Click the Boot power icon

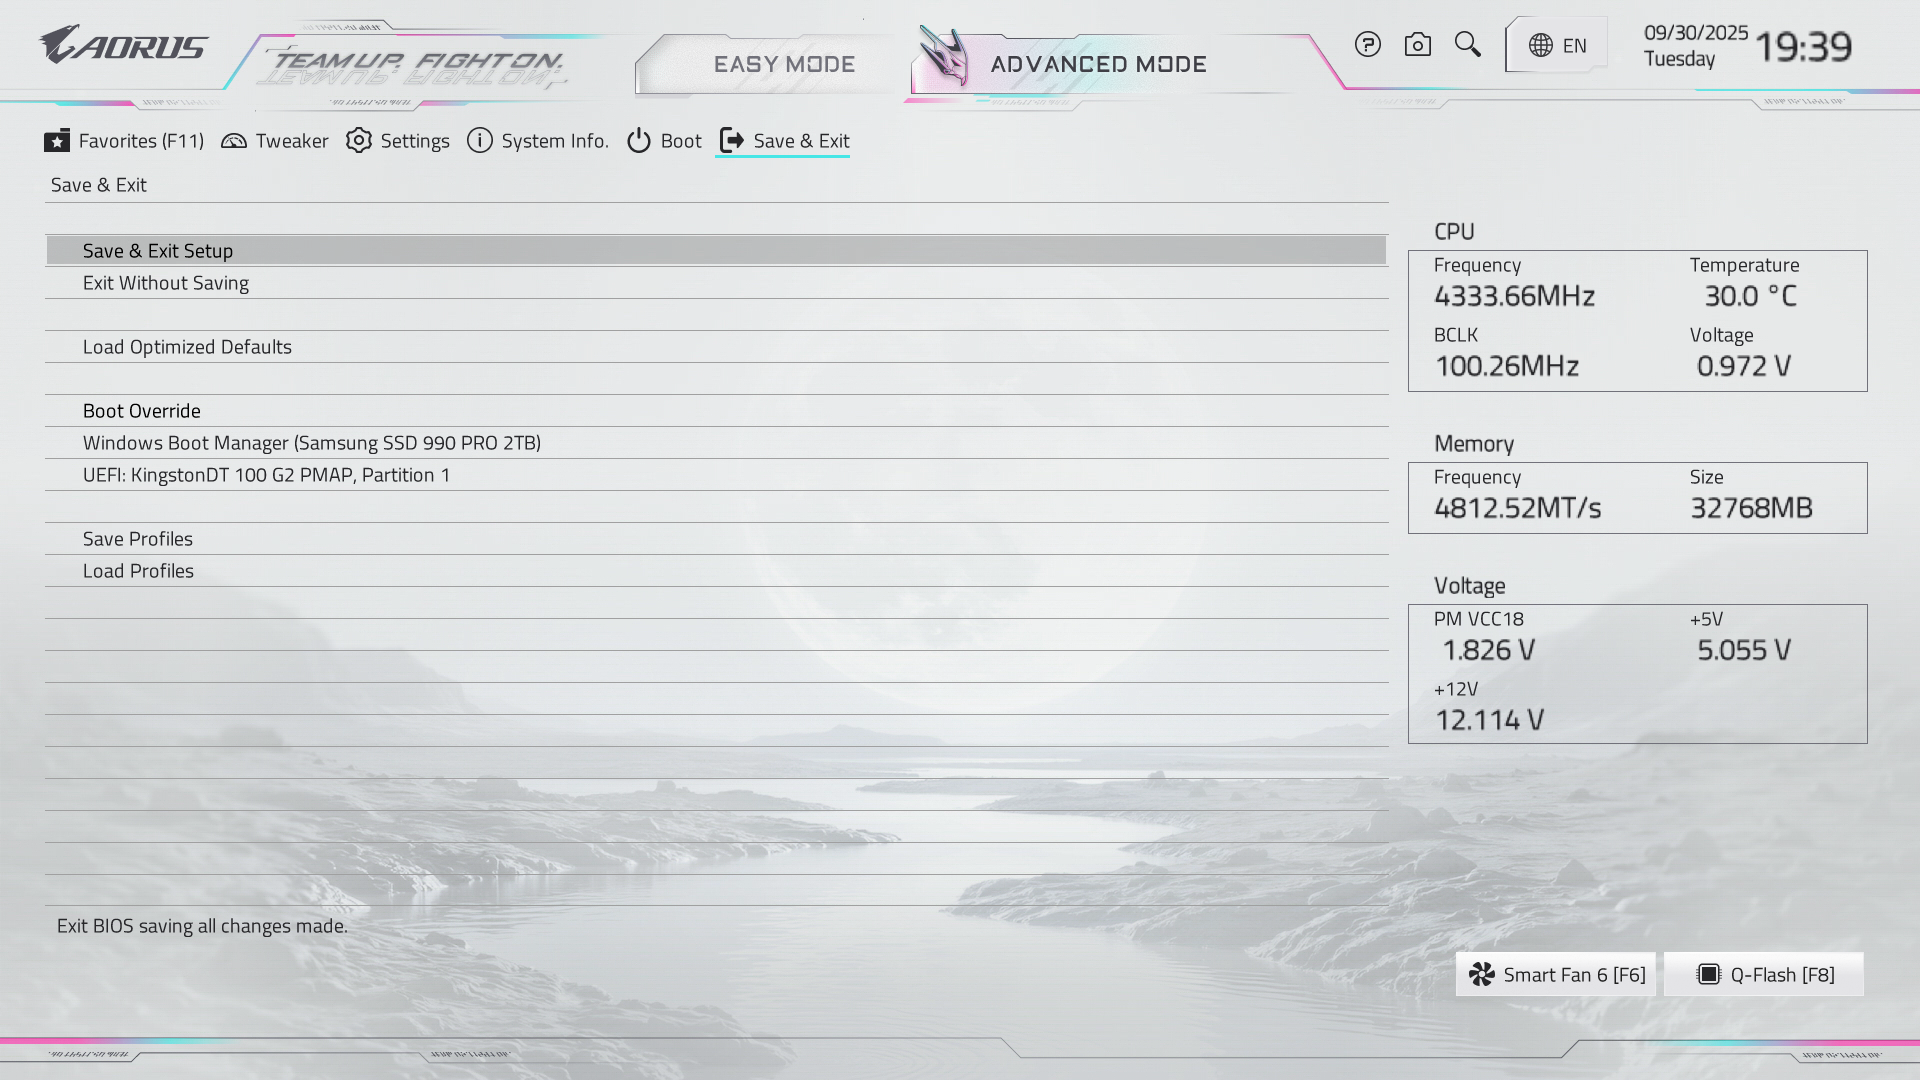(639, 141)
